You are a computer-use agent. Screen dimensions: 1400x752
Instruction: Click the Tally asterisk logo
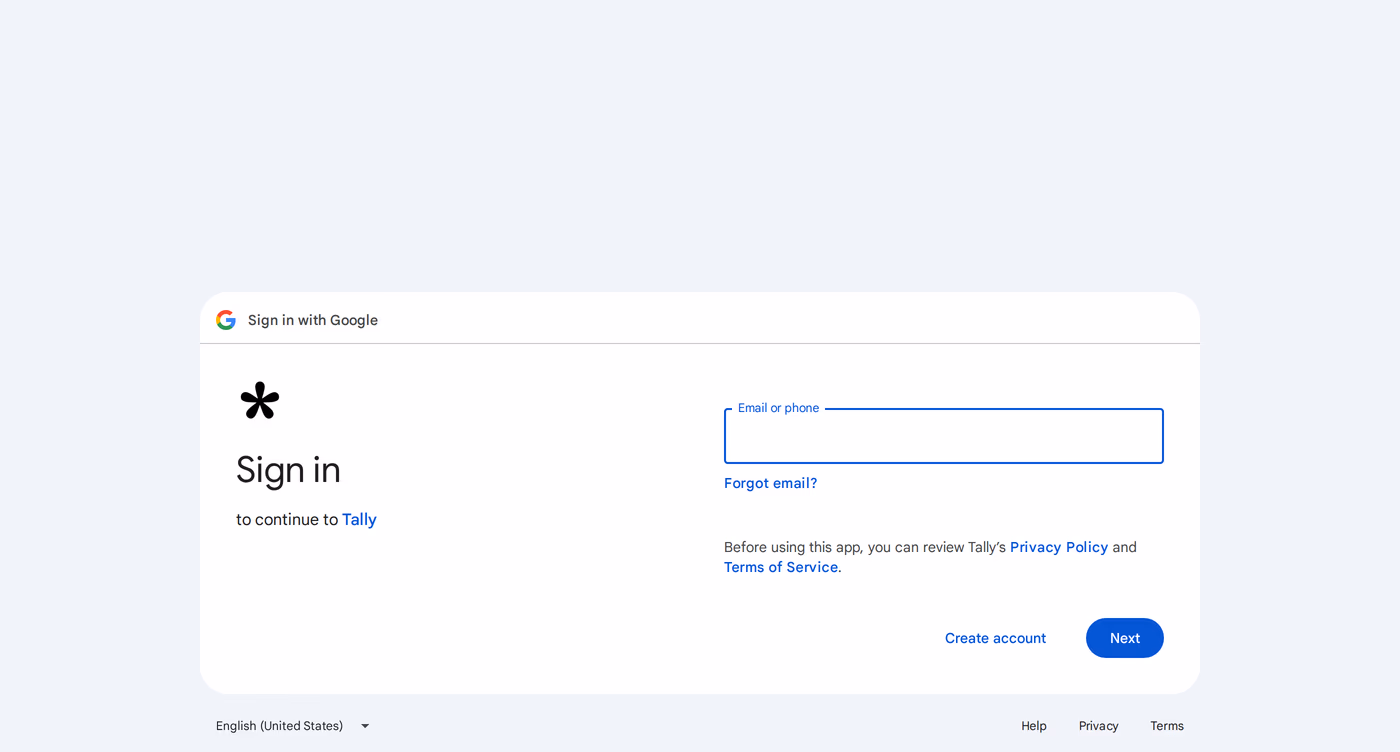(x=260, y=400)
